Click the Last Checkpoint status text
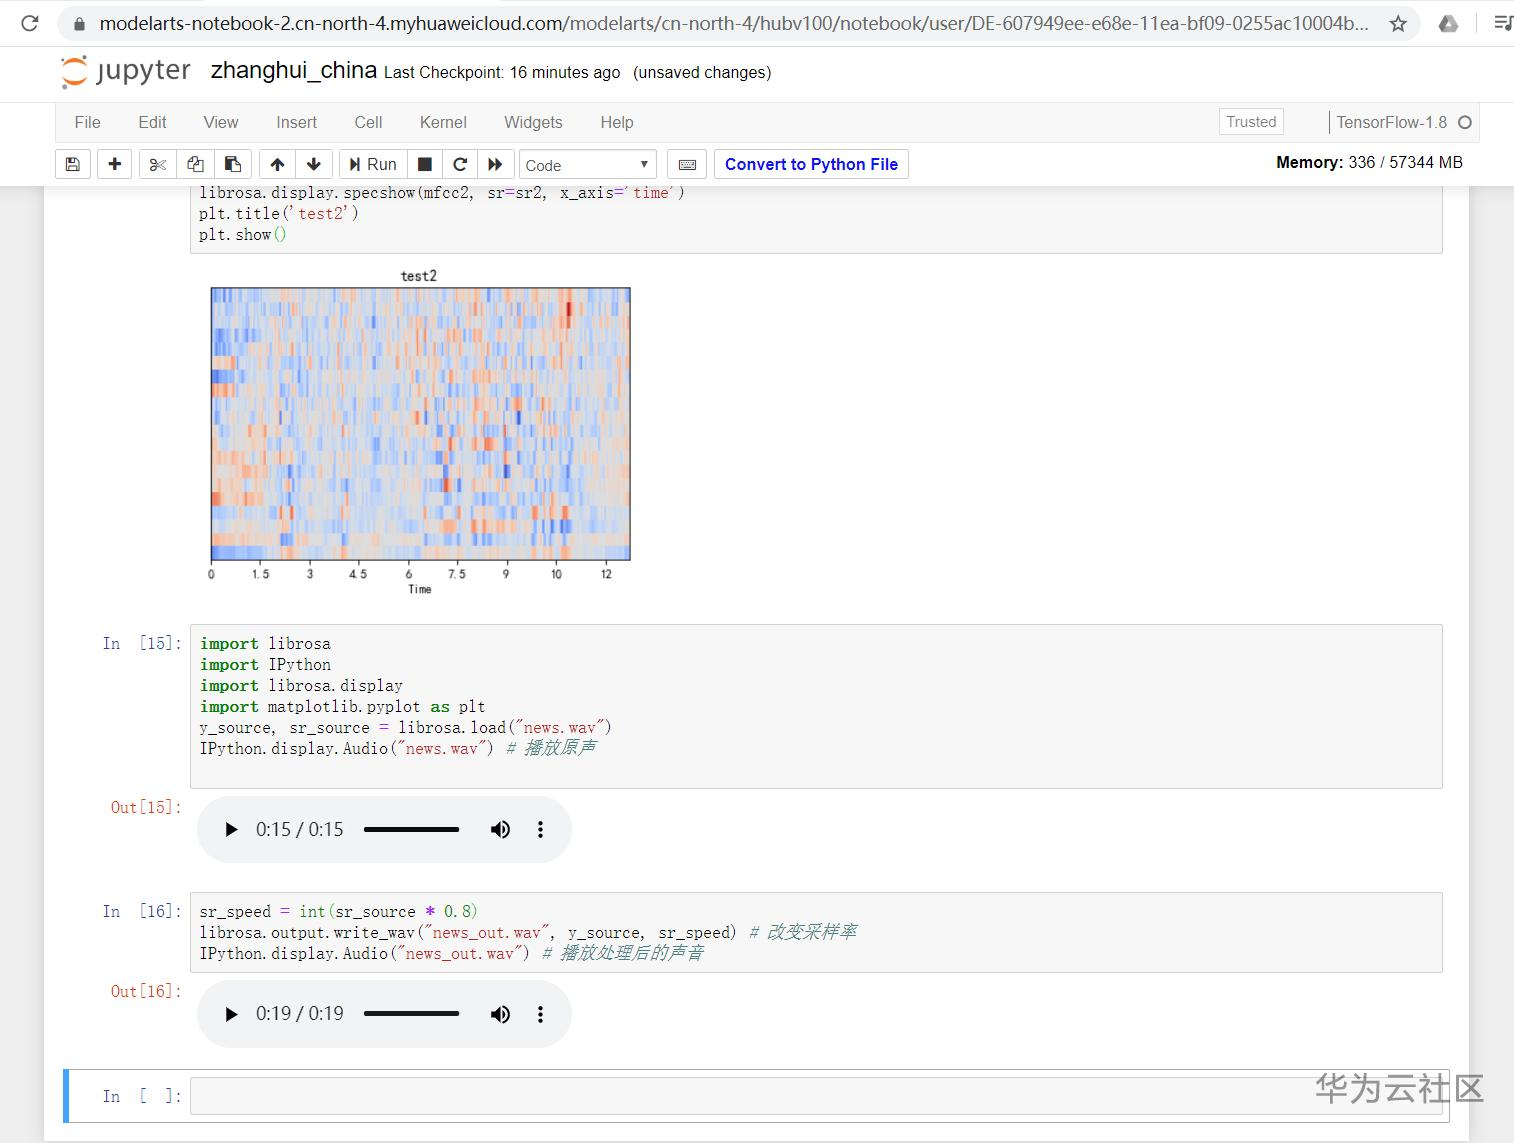 point(502,72)
